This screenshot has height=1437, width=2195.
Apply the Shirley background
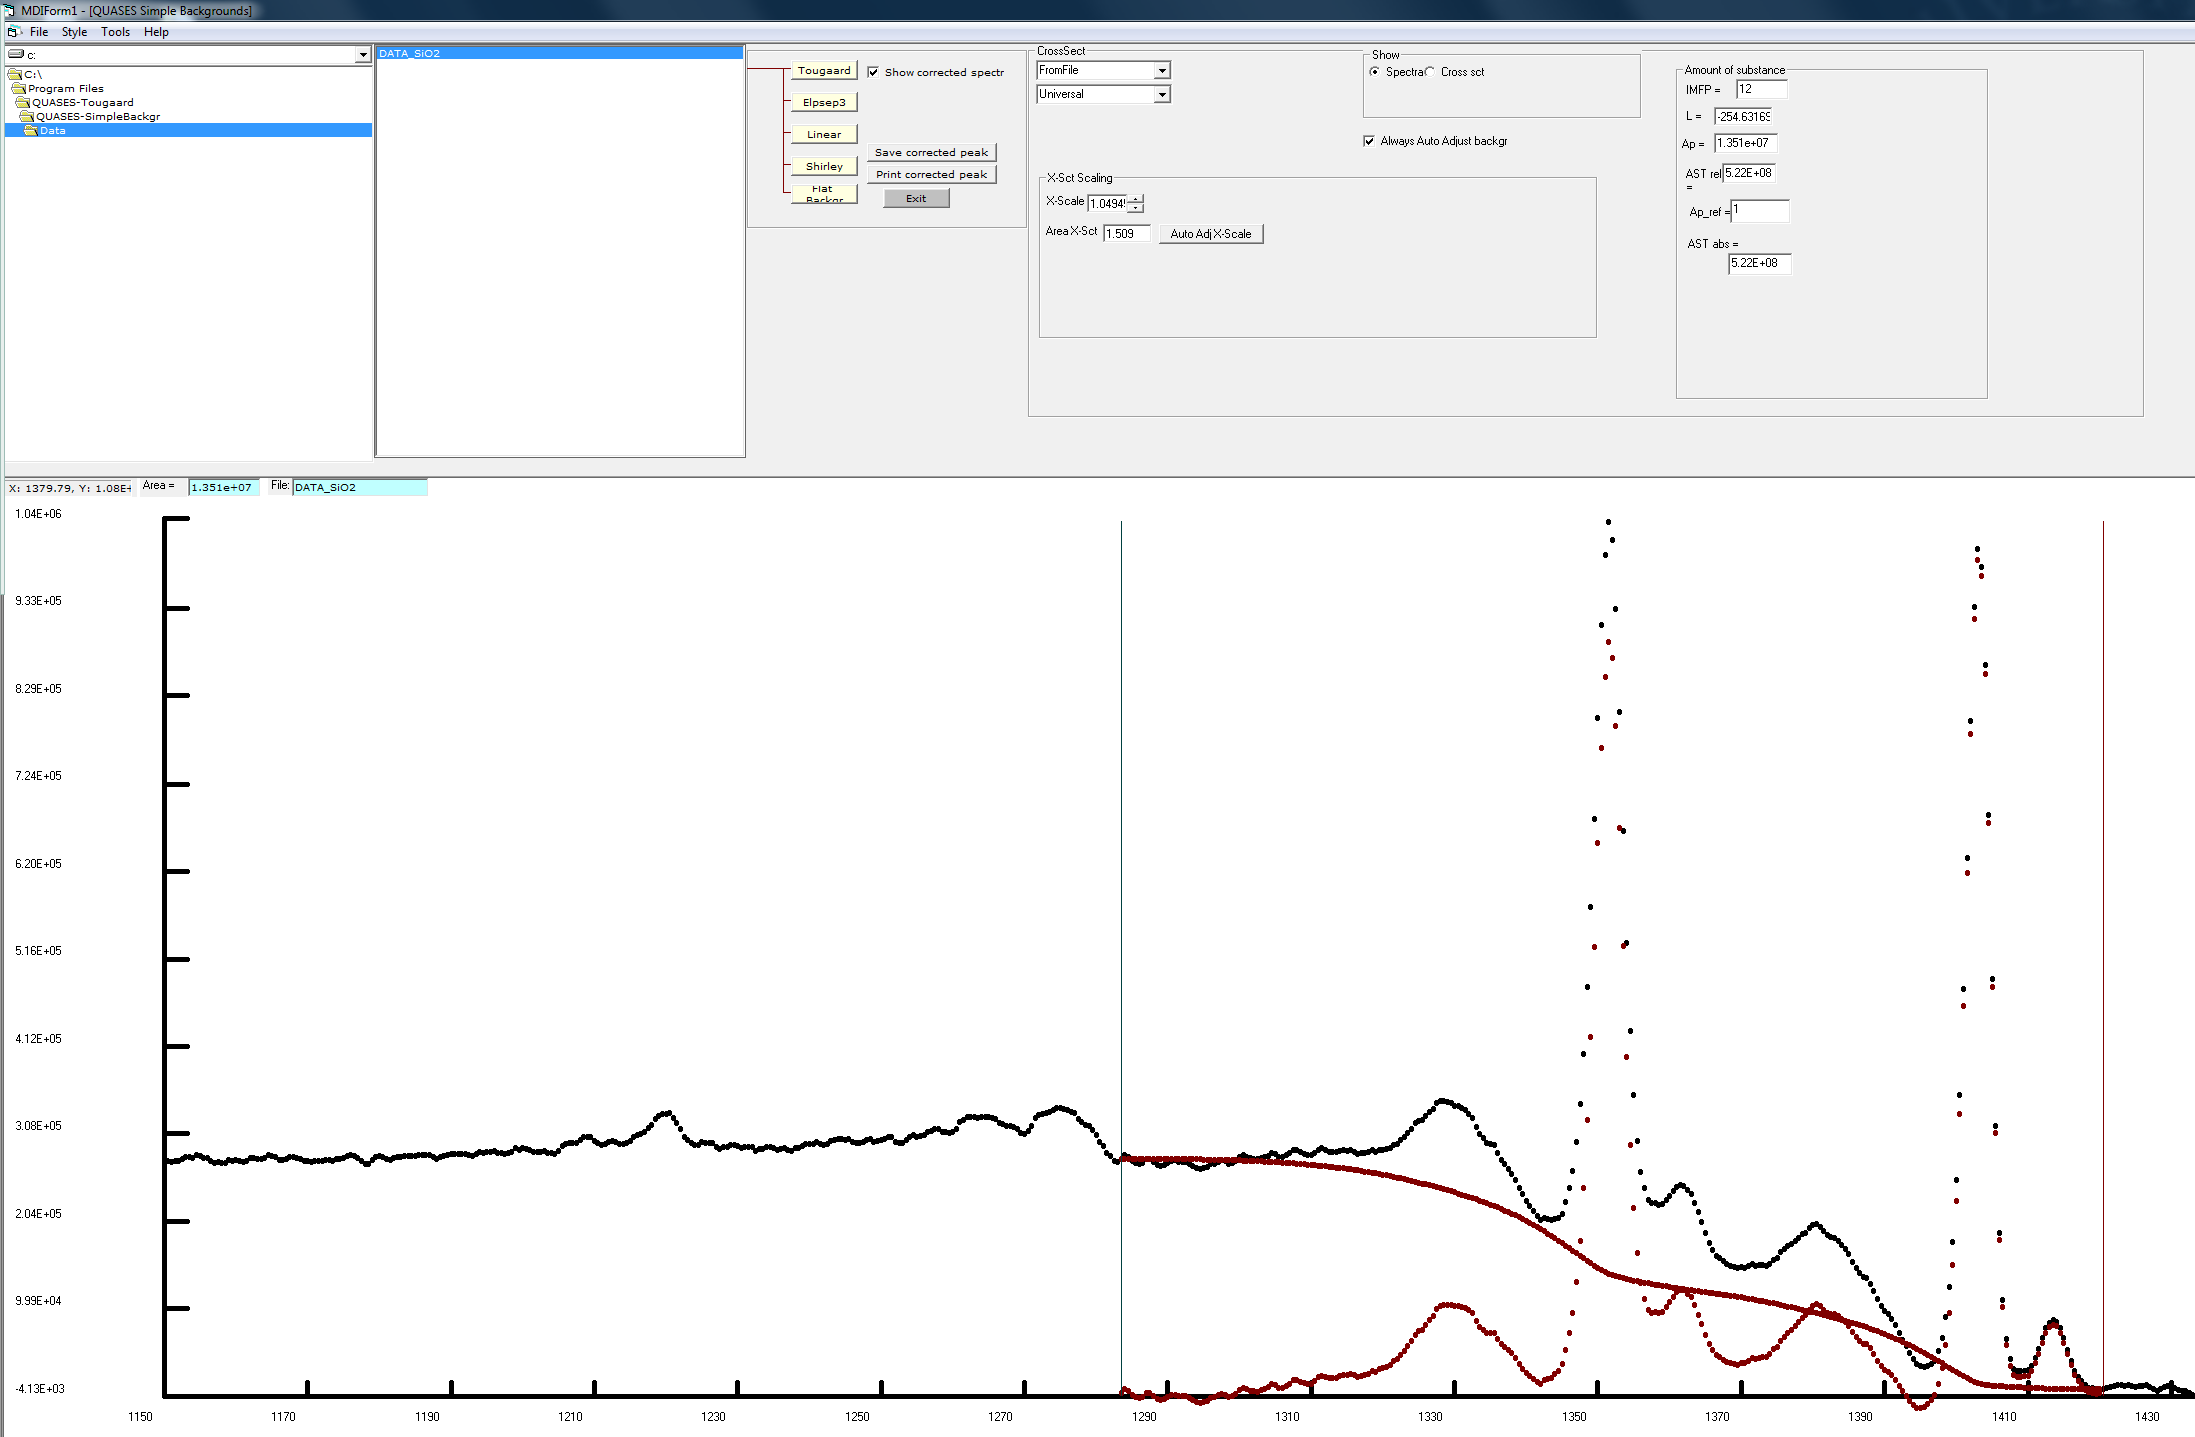click(824, 167)
